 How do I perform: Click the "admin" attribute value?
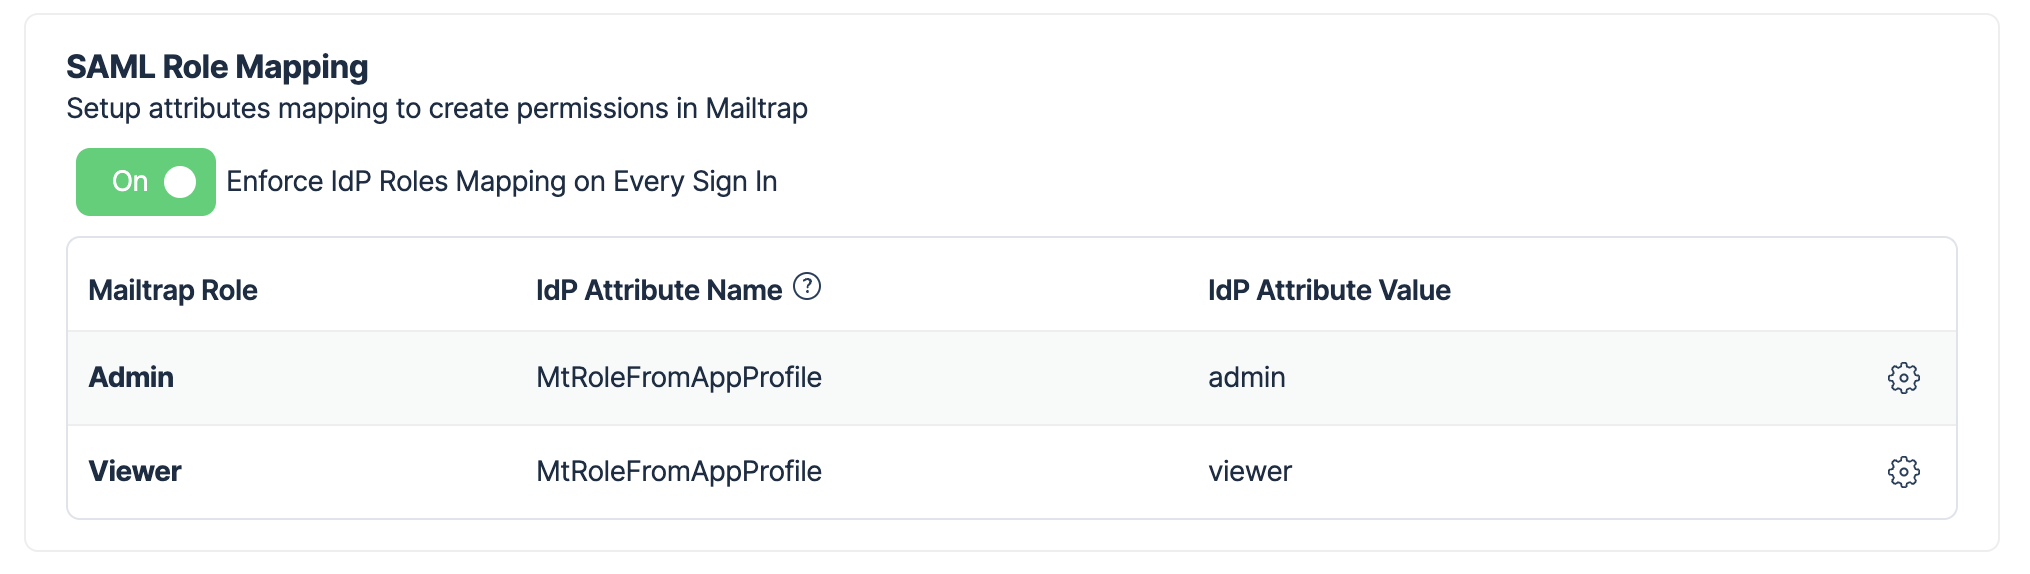click(x=1247, y=378)
